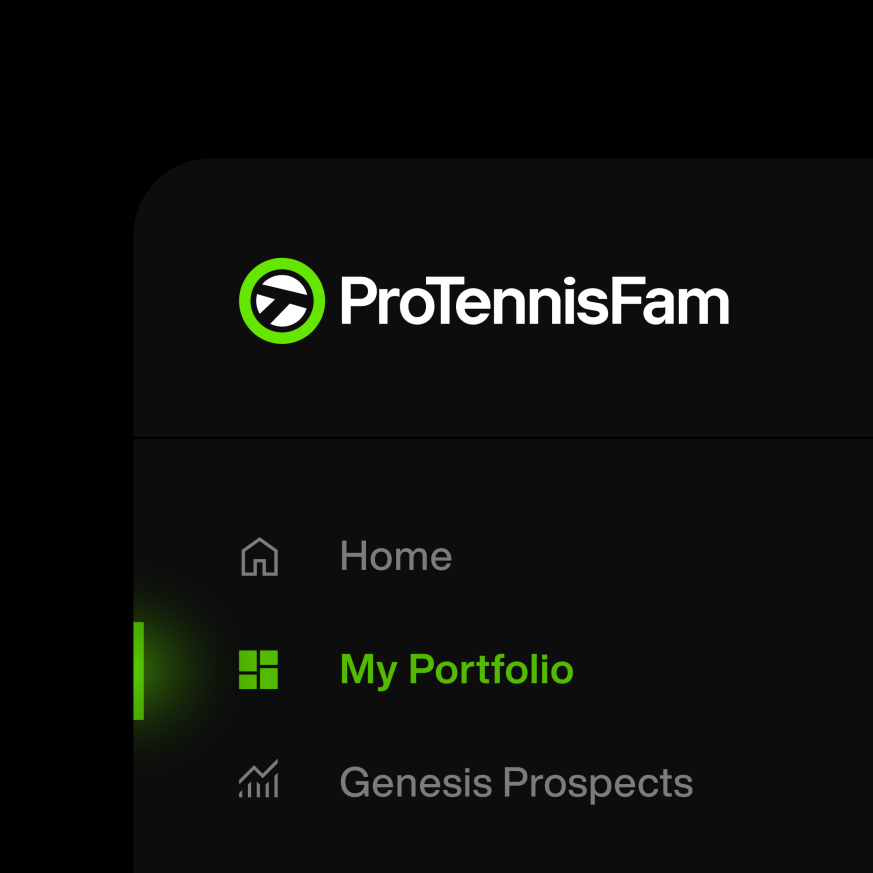Click the rising bar graph icon
Screen dimensions: 873x873
pos(259,780)
